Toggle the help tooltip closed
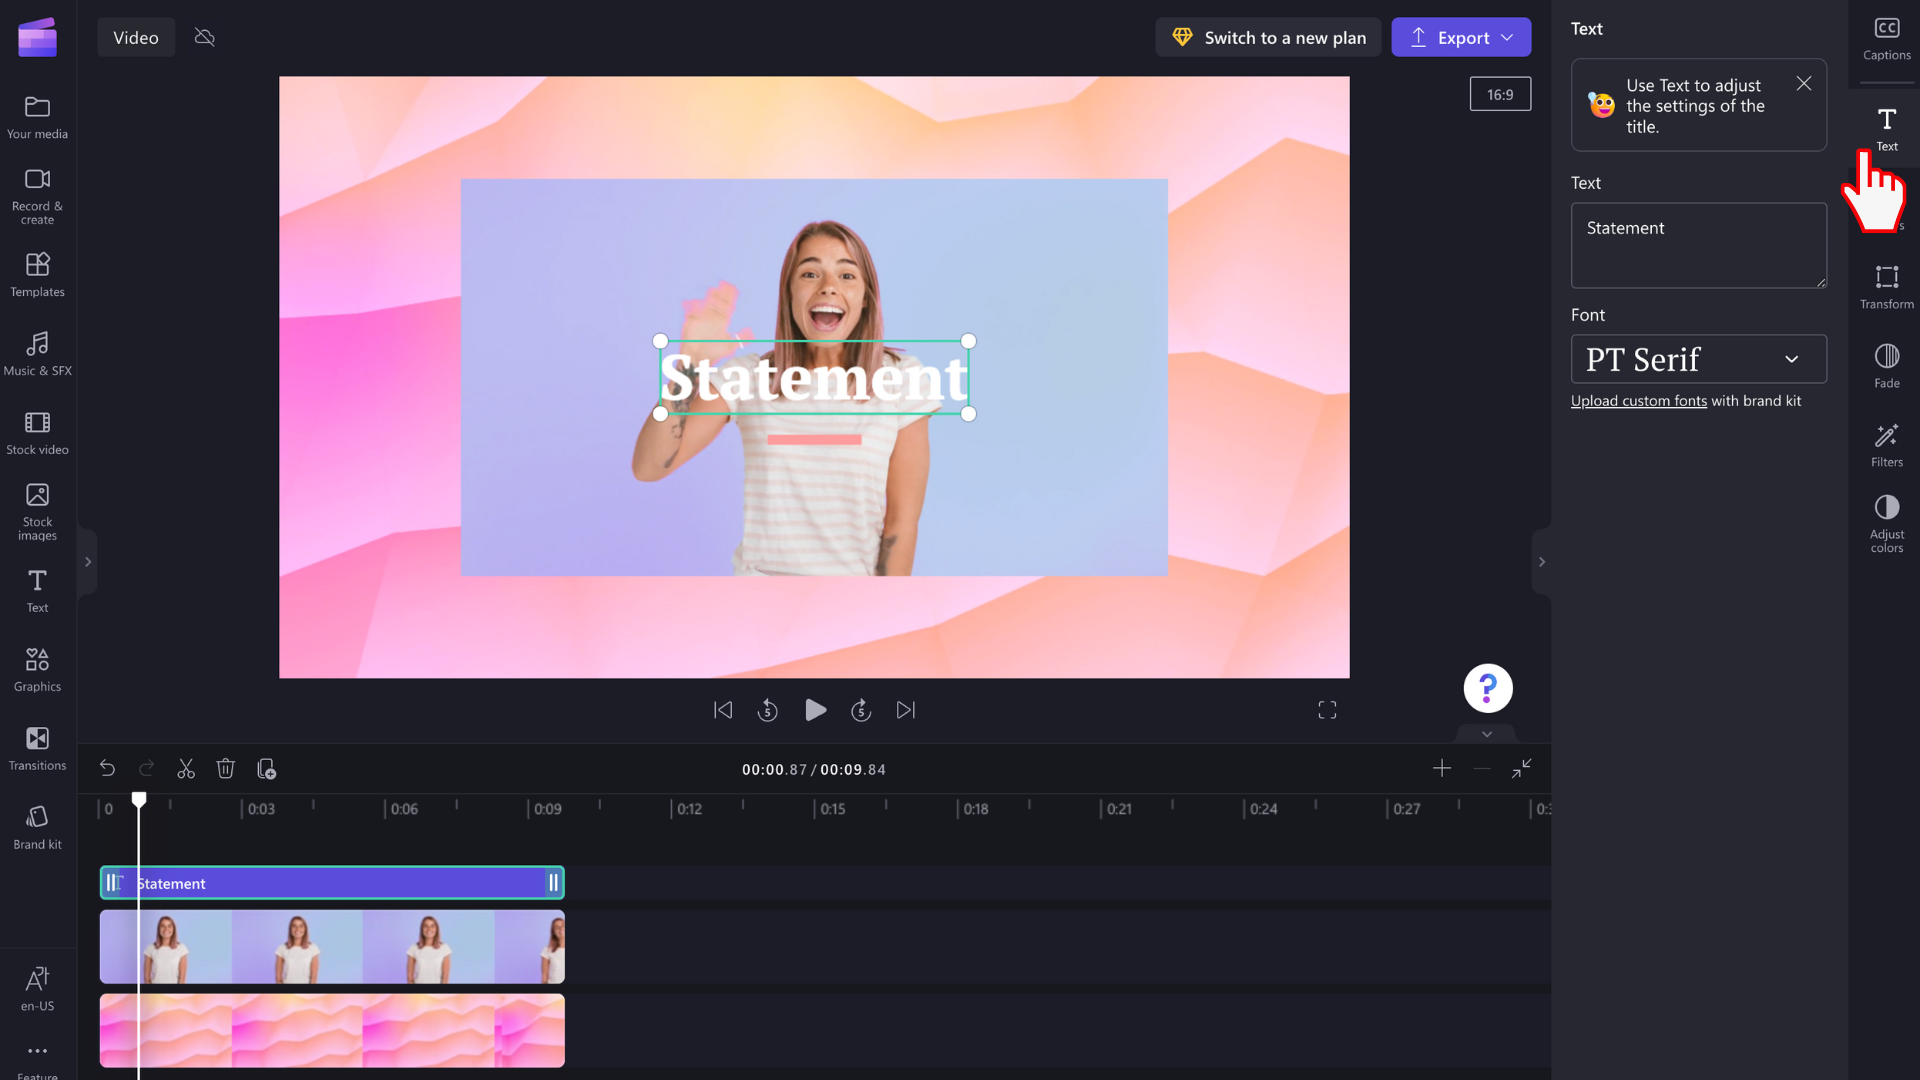The image size is (1920, 1080). pos(1804,82)
